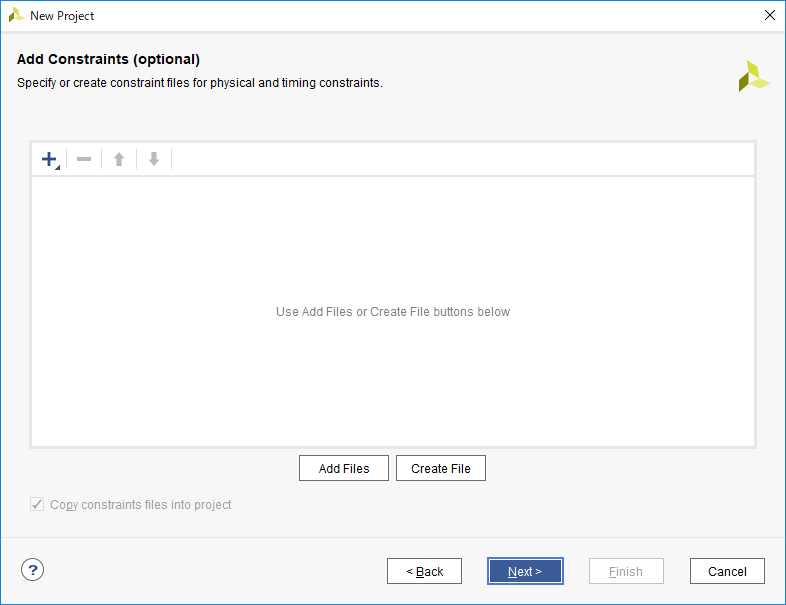Click the minus icon to remove file

click(84, 159)
